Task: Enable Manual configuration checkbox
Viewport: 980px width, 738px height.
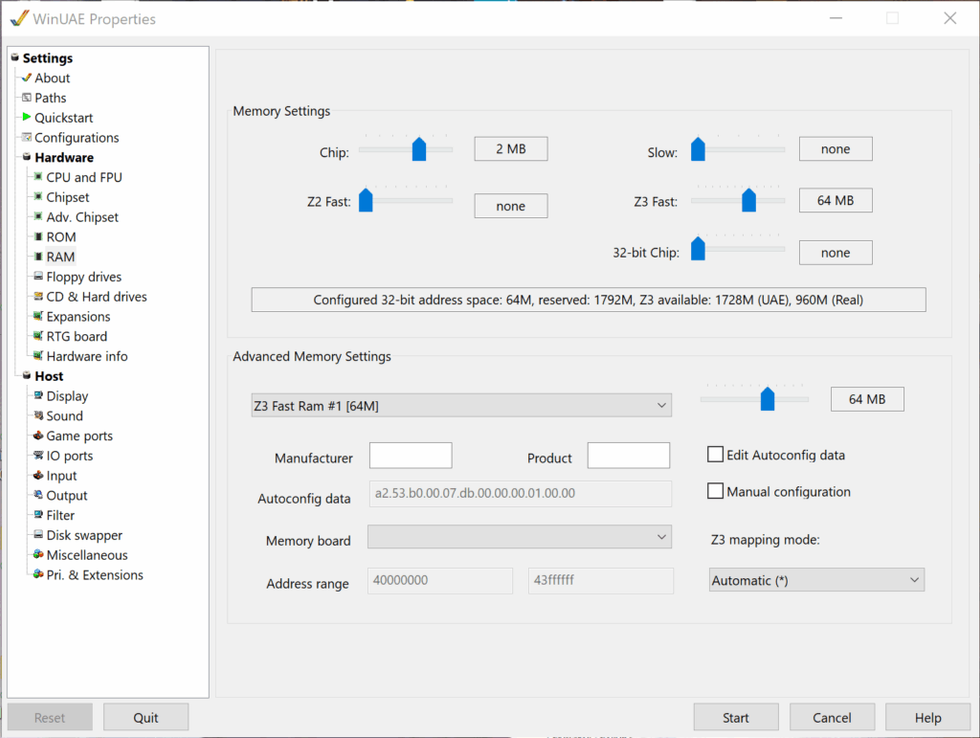Action: (x=715, y=491)
